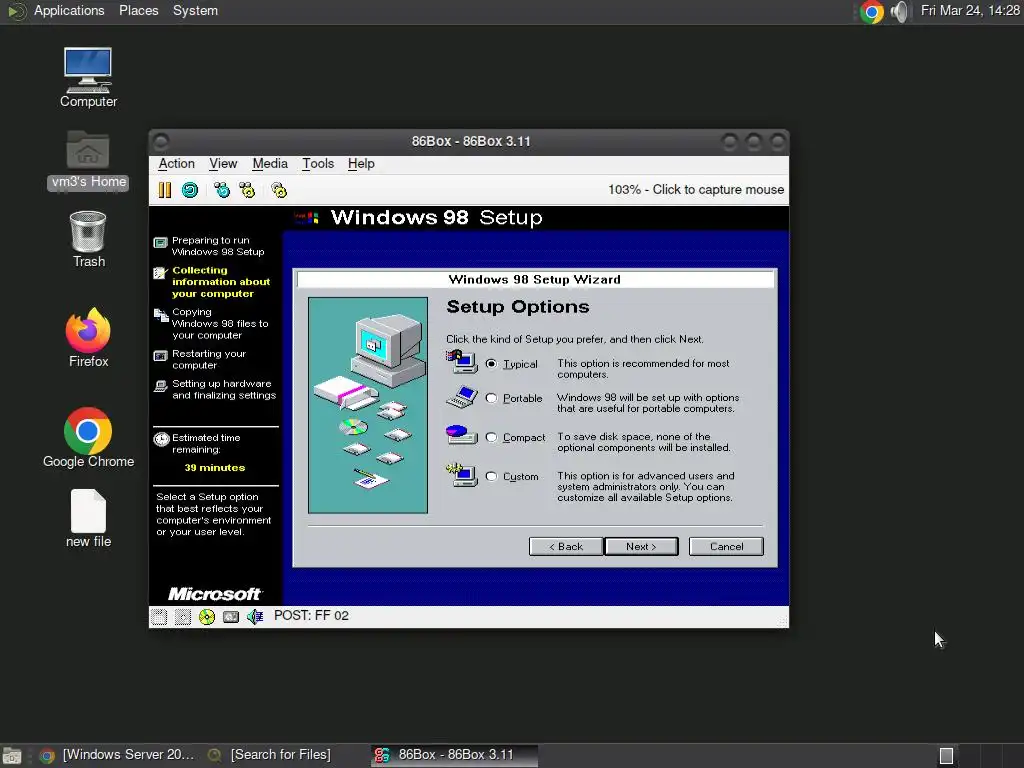Click the computer icon beside Custom option
This screenshot has width=1024, height=768.
click(x=462, y=475)
